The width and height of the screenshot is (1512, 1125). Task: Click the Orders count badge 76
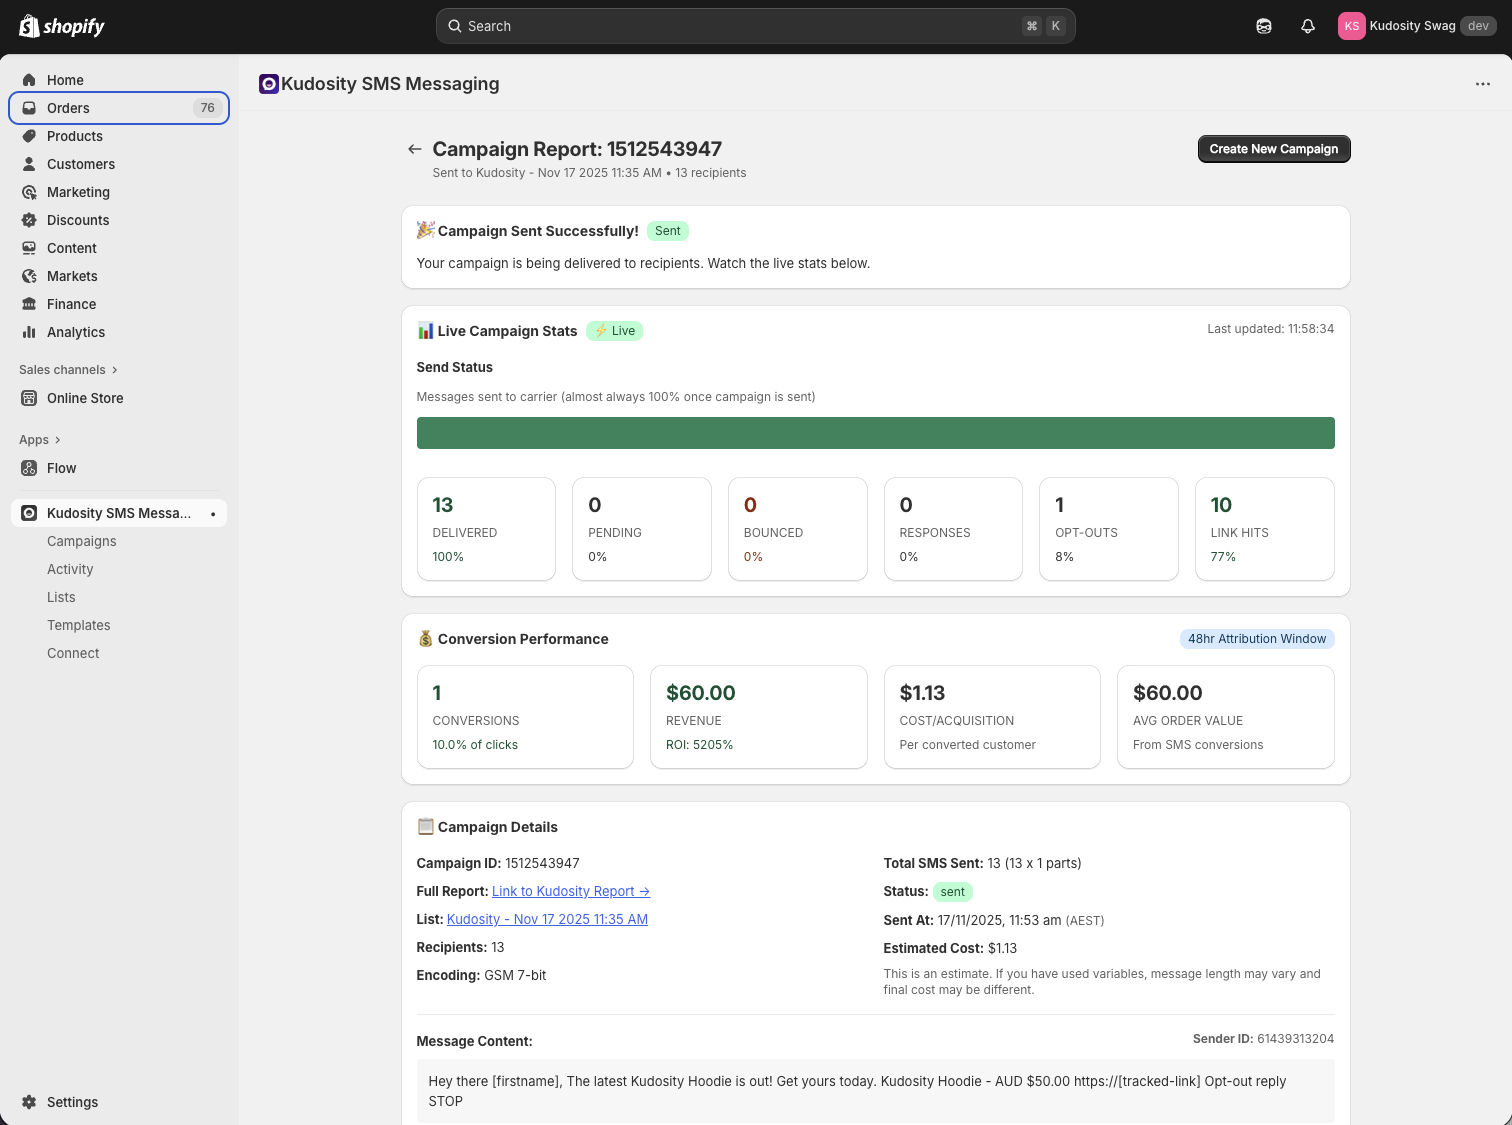(207, 108)
